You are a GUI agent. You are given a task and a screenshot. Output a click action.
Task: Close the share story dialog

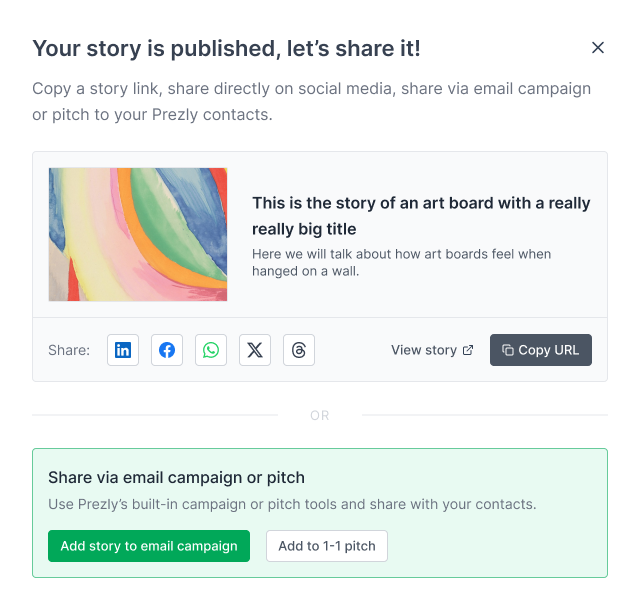click(x=598, y=48)
